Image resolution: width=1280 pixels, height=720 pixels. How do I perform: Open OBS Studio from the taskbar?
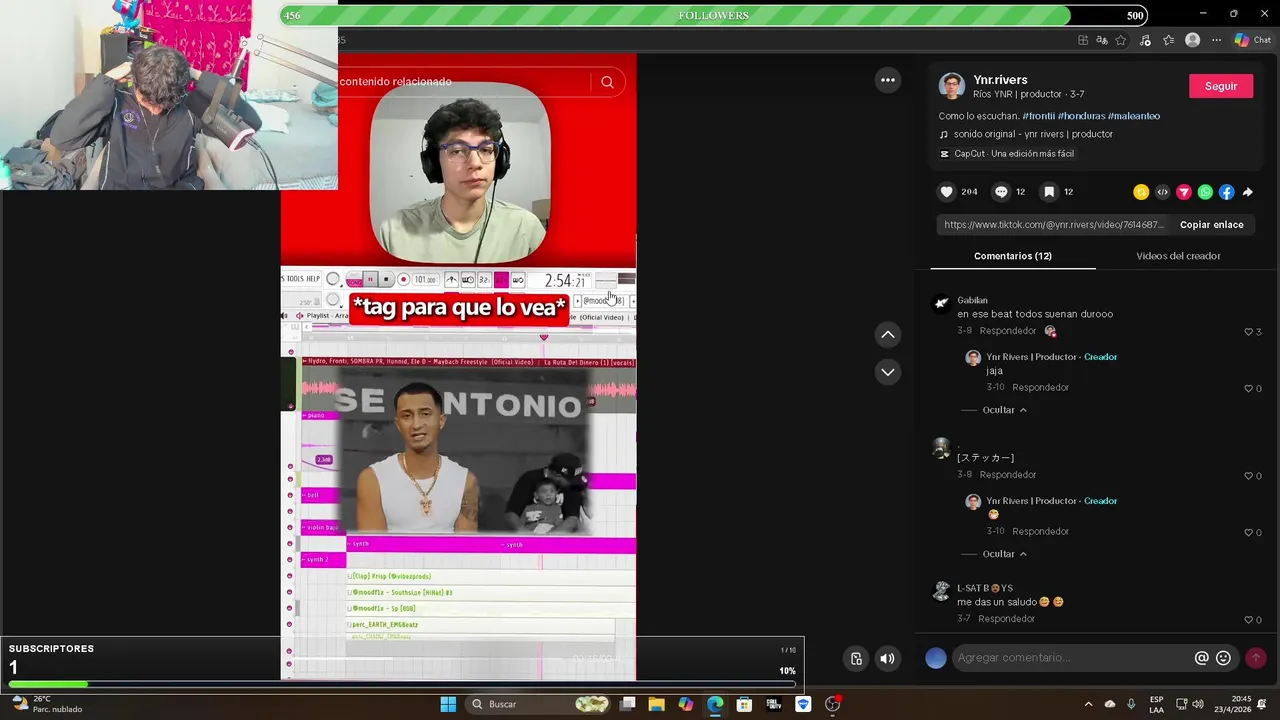pos(833,704)
